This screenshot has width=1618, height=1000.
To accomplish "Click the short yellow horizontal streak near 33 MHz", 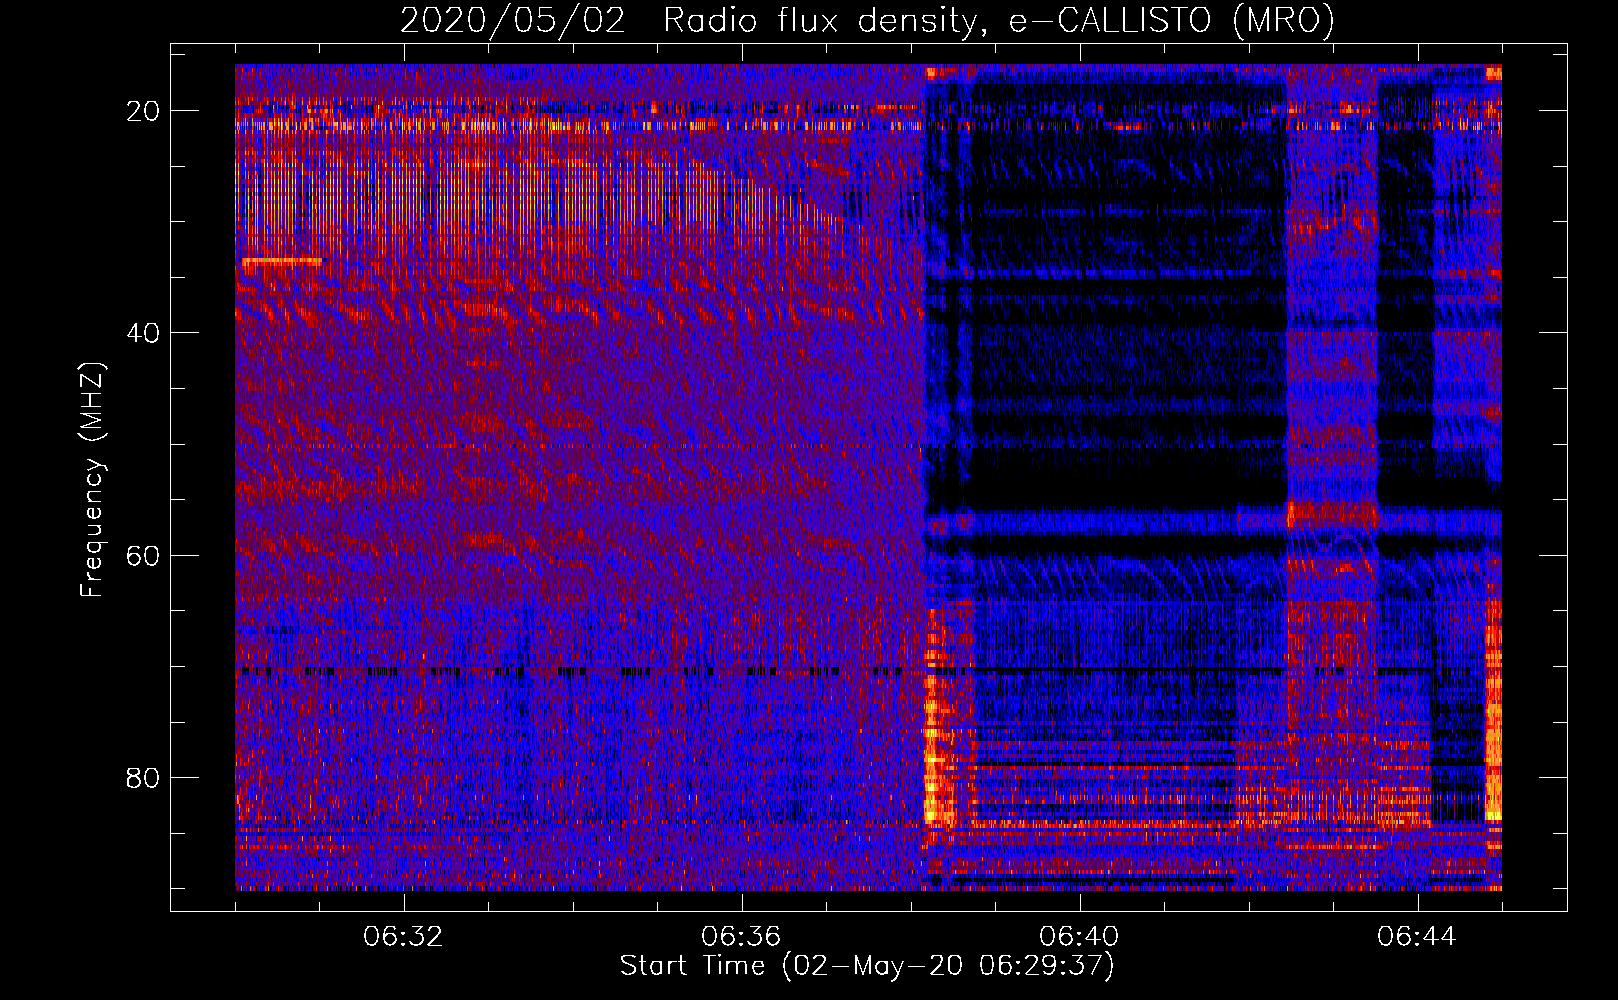I will [282, 261].
